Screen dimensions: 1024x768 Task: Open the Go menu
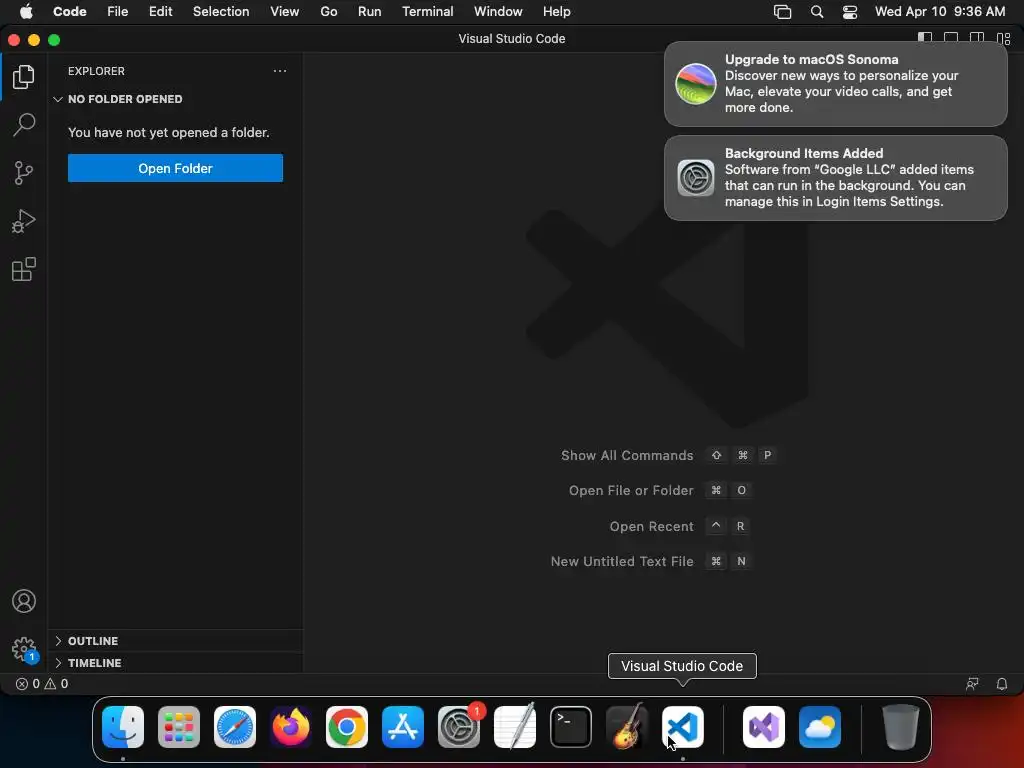coord(328,12)
